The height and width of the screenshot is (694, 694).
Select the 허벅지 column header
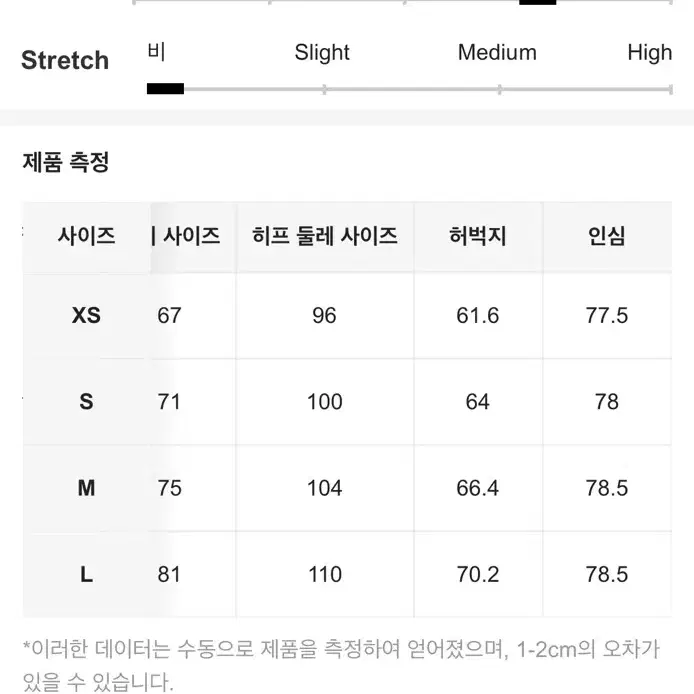click(x=478, y=235)
